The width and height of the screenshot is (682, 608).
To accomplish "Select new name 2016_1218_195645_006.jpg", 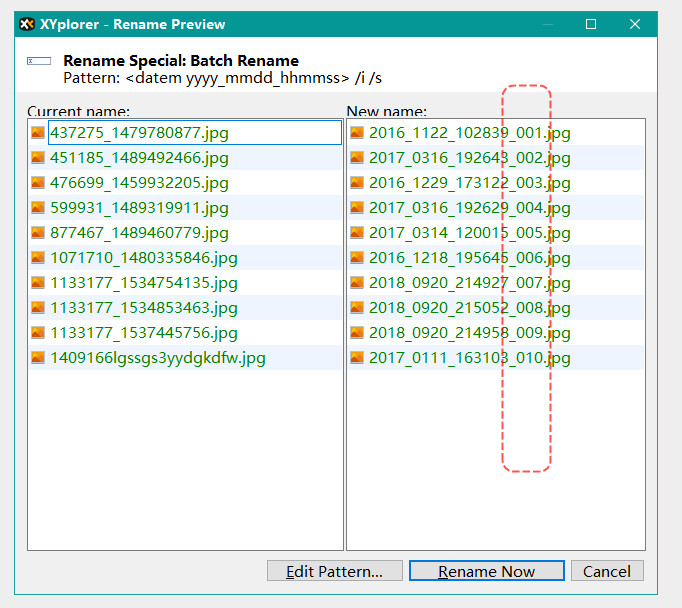I will tap(469, 257).
